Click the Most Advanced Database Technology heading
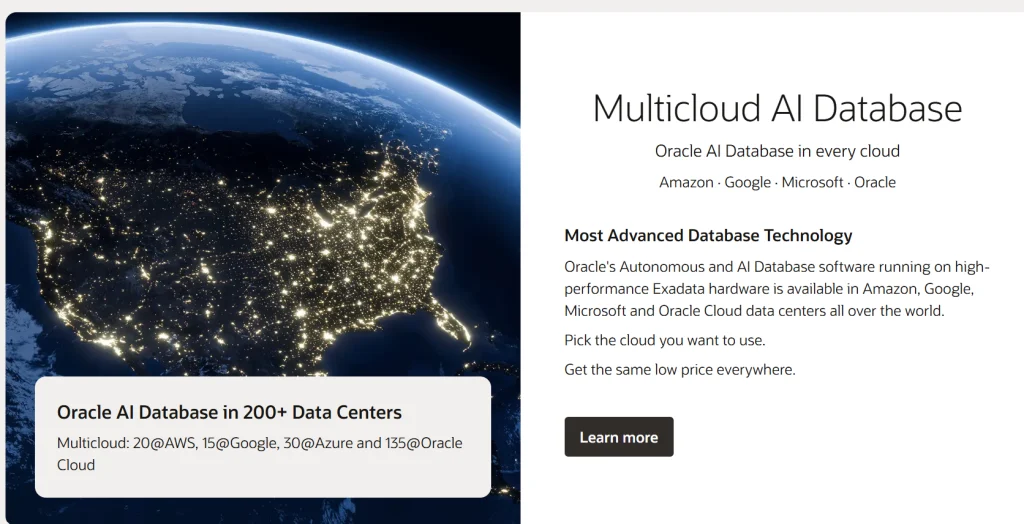This screenshot has height=524, width=1024. 708,236
